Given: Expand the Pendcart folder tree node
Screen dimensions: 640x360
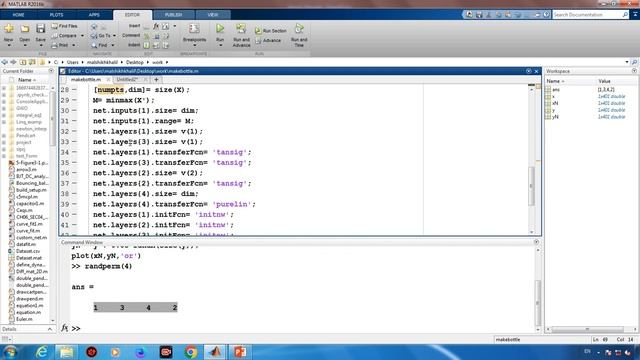Looking at the screenshot, I should pos(4,136).
